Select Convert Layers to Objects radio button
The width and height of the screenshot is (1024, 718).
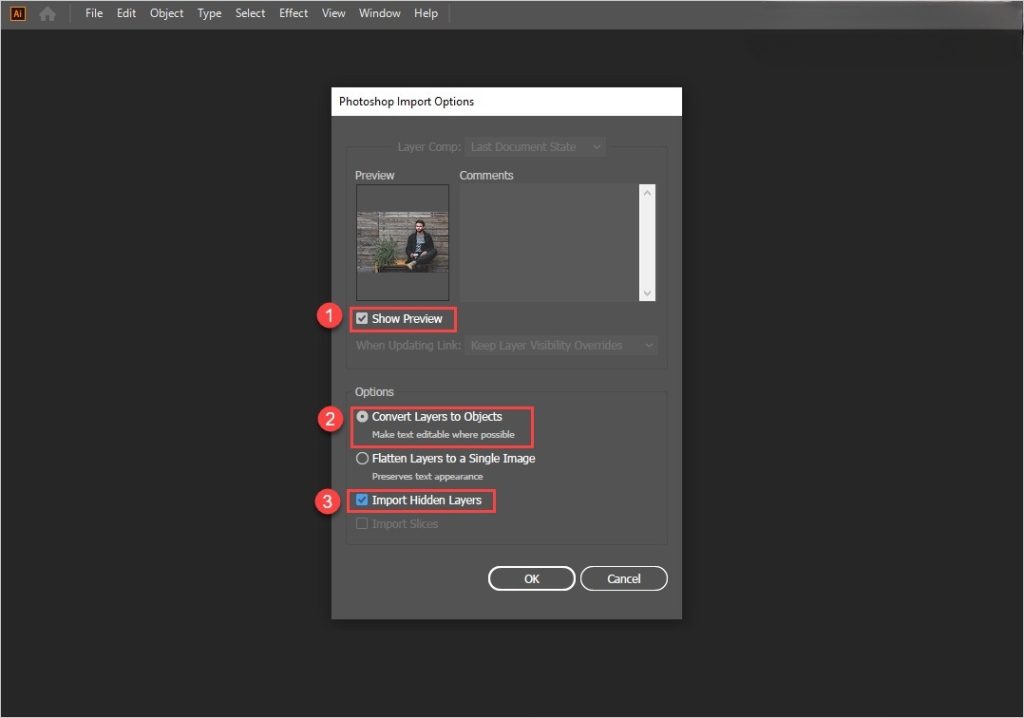(x=362, y=417)
